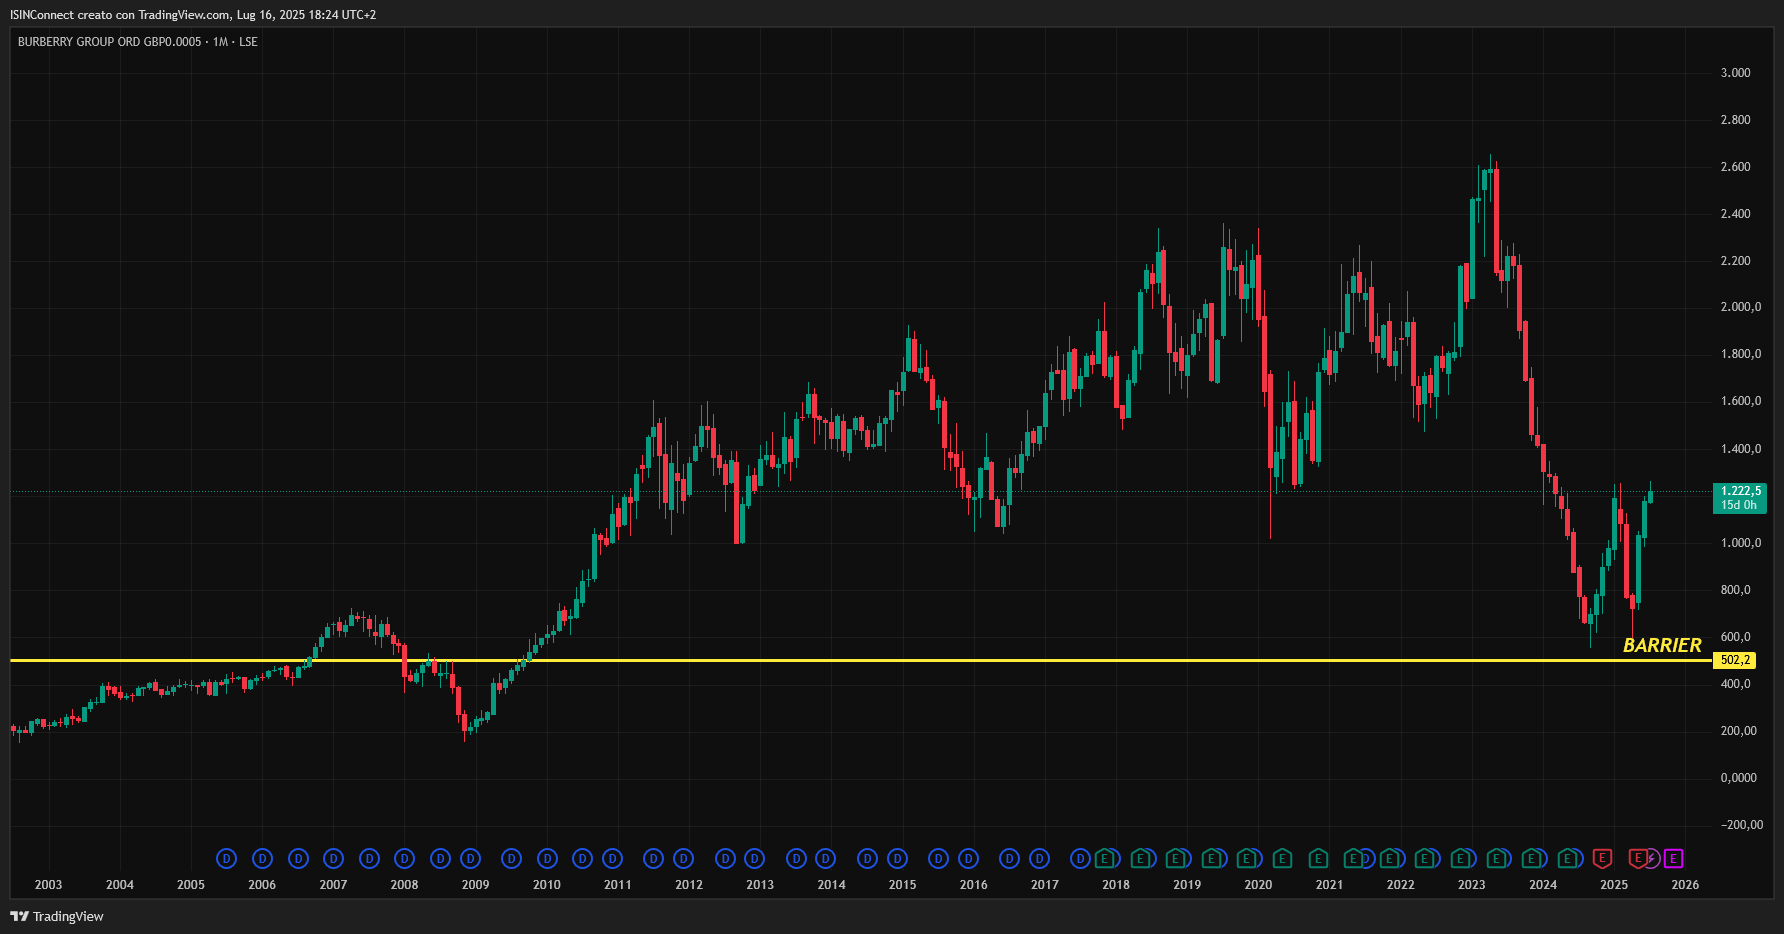Open the dividend marker between 2012 and 2013
The image size is (1784, 934).
point(725,858)
